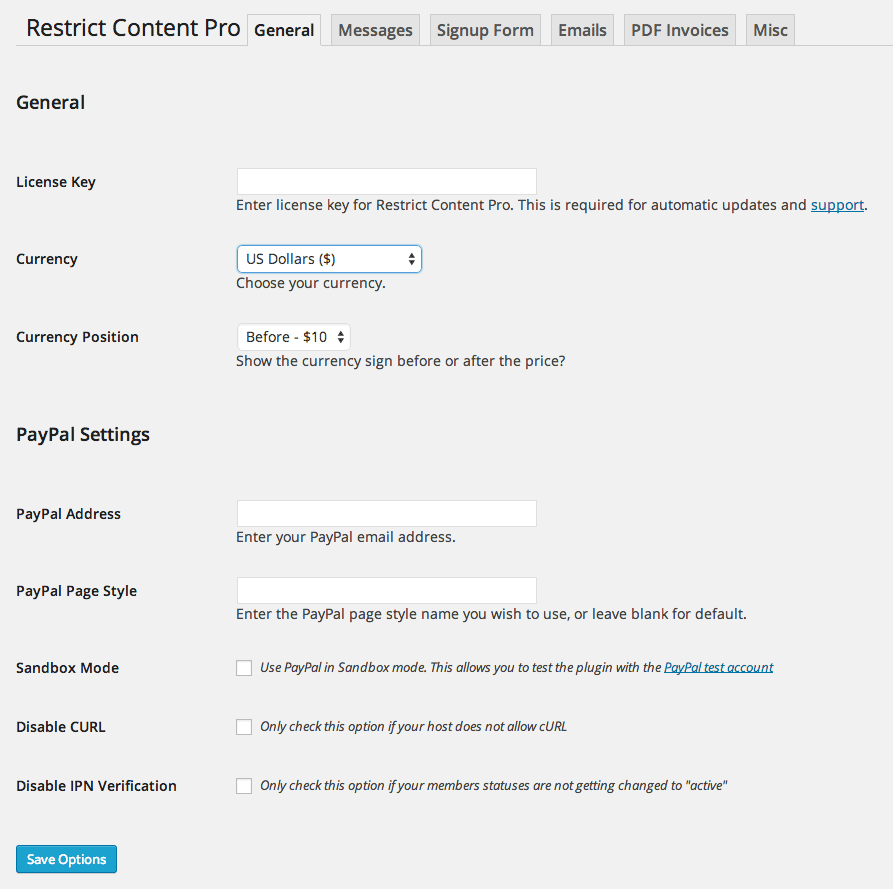This screenshot has height=889, width=893.
Task: Click the 'Sandbox Mode' label
Action: pos(68,668)
